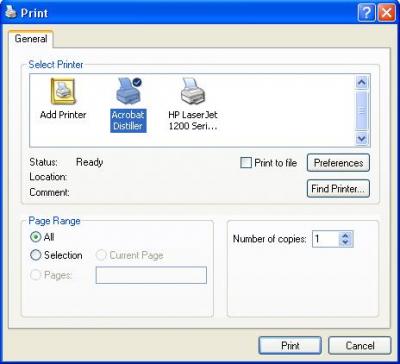
Task: Click the 'HP LaserJet 1200 Seri...' label
Action: (x=193, y=121)
